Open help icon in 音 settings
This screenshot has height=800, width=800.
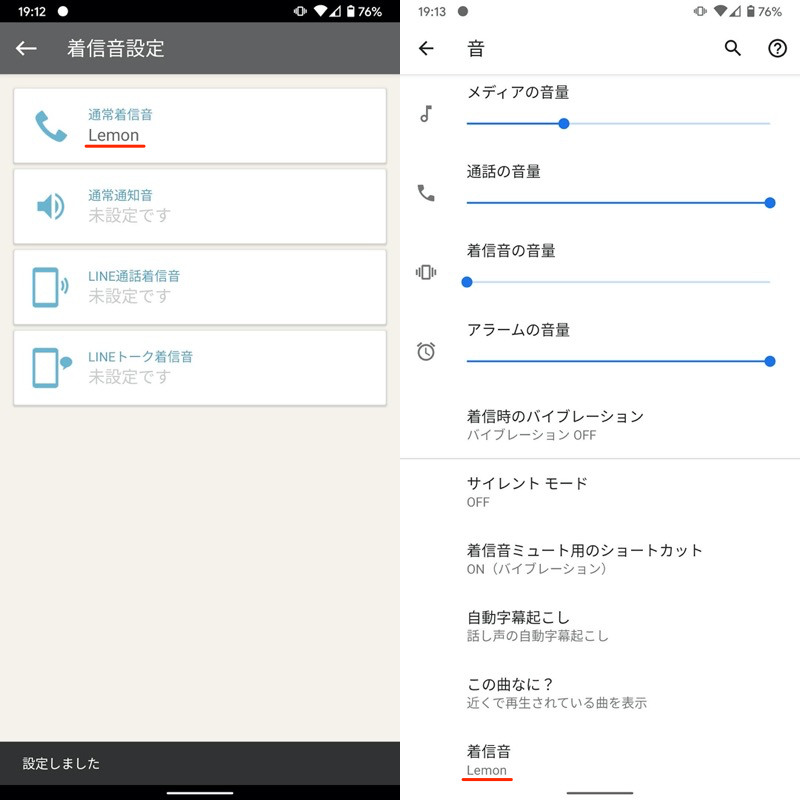pos(777,48)
